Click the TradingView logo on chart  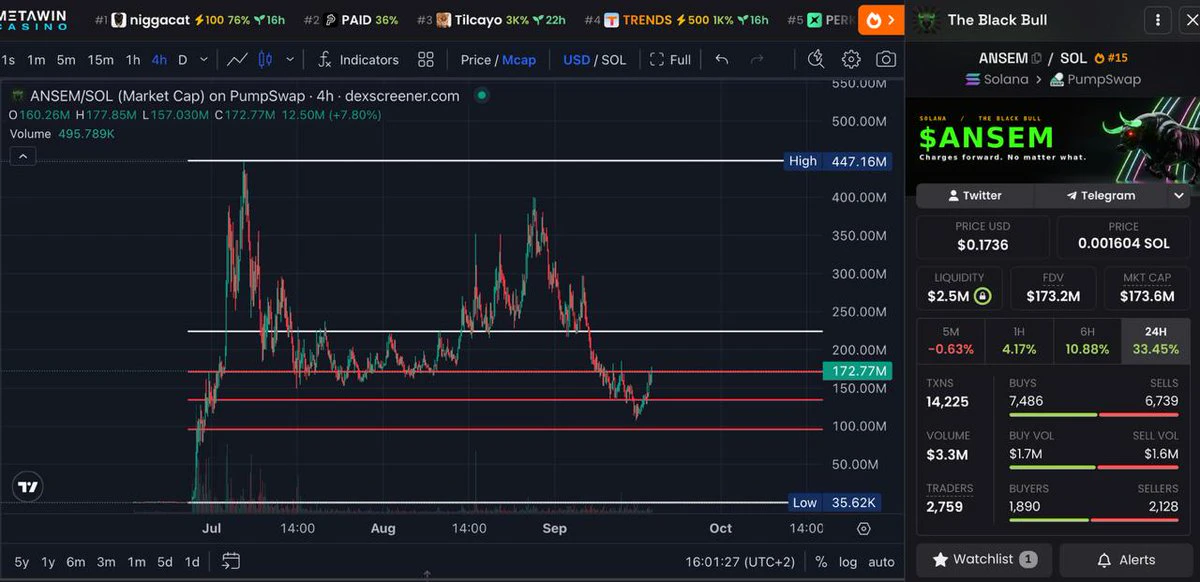click(x=29, y=488)
